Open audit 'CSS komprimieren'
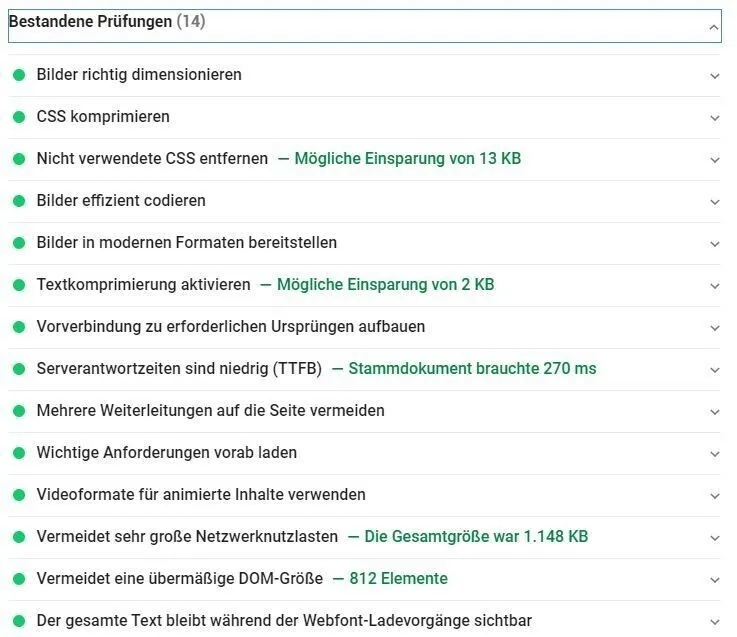Screen dimensions: 737x637 pos(103,117)
